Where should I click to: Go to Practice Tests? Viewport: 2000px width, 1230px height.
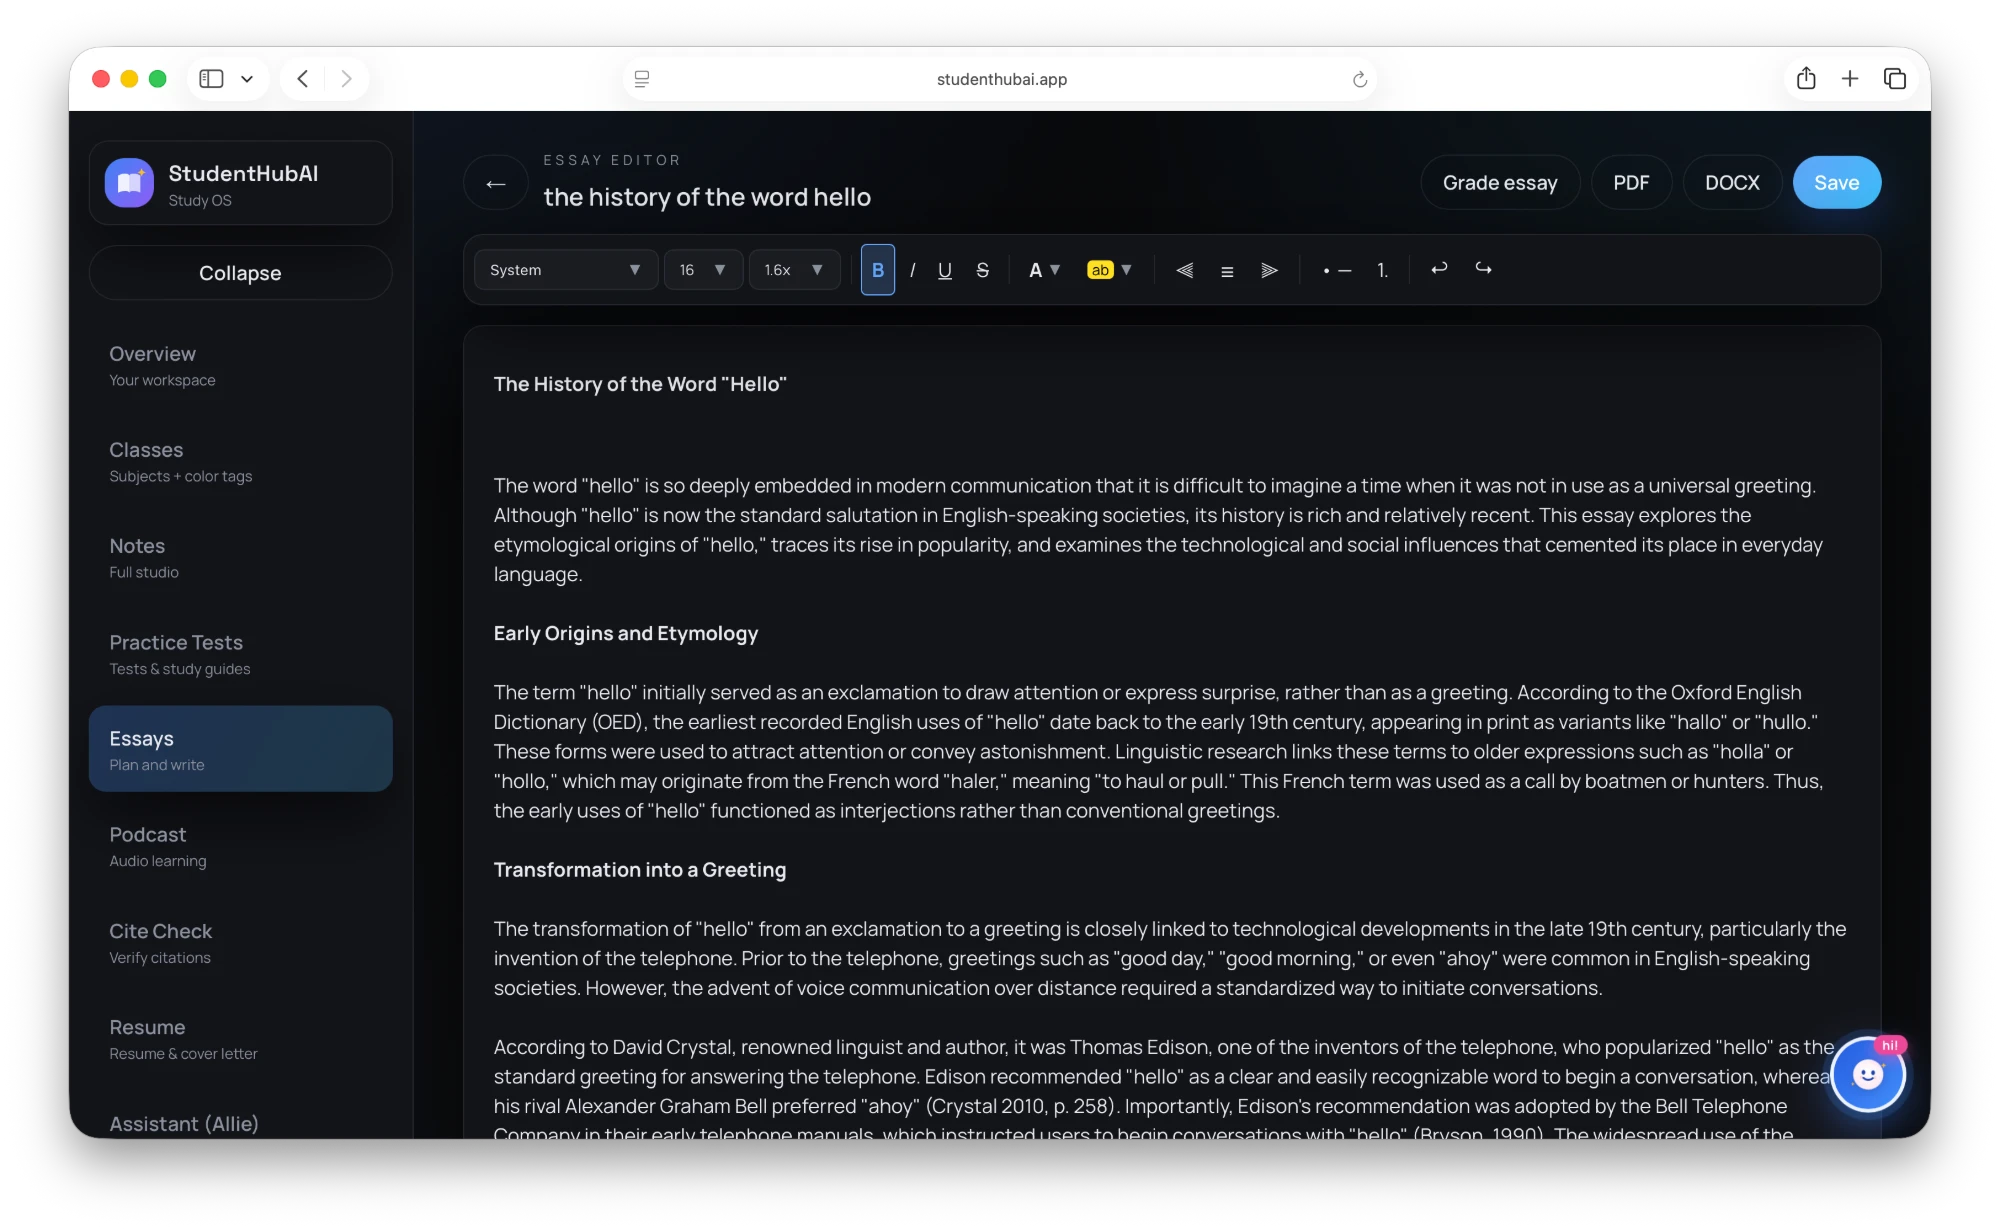coord(240,654)
